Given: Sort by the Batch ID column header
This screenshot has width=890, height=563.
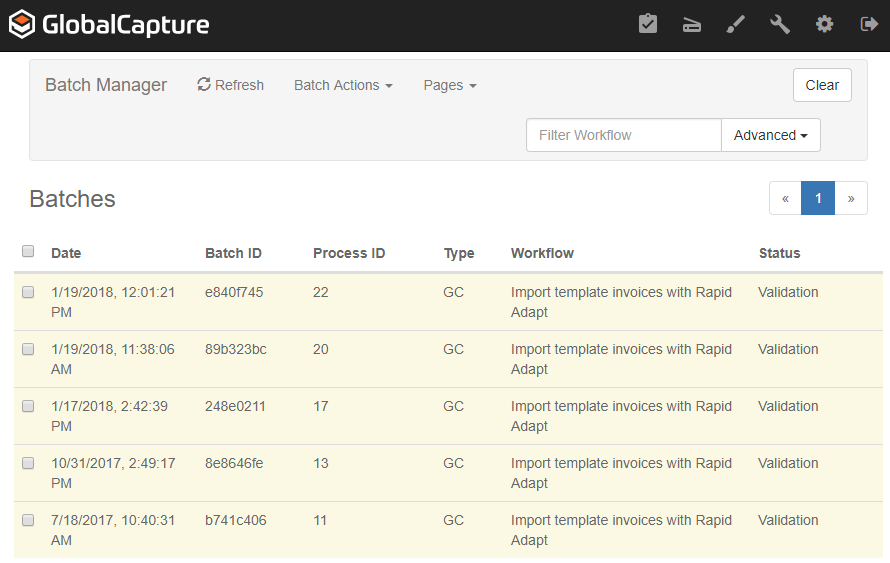Looking at the screenshot, I should [233, 253].
